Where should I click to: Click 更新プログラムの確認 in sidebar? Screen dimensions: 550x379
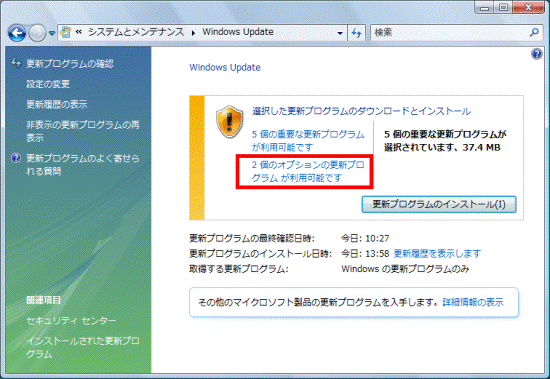point(70,64)
